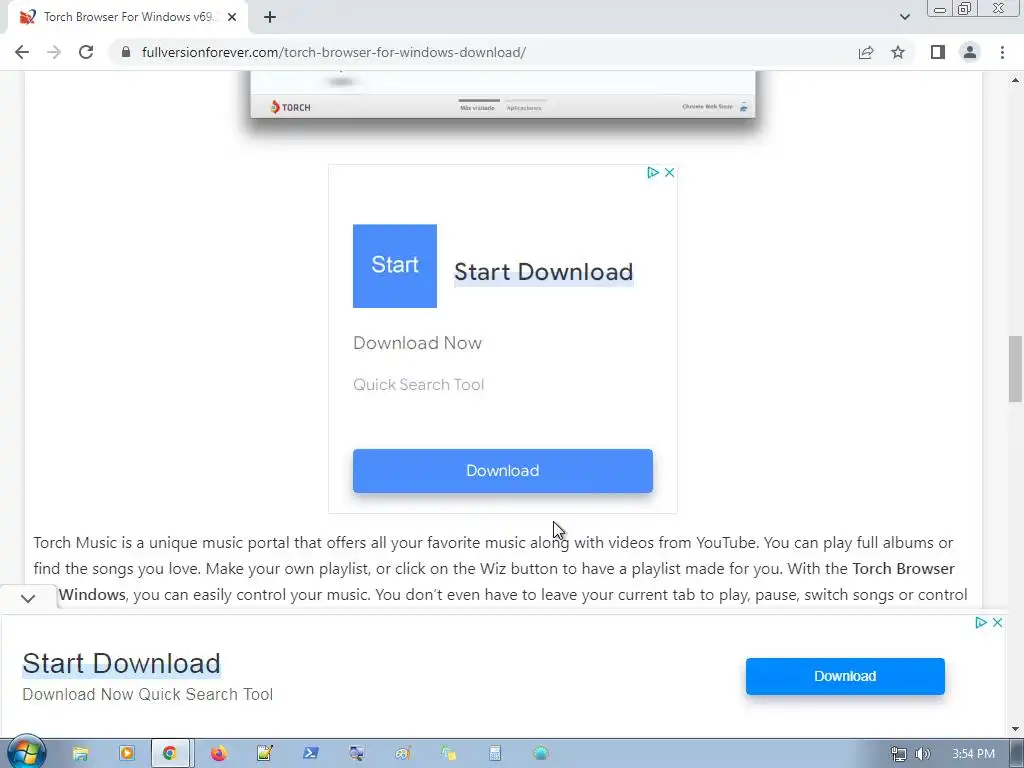Image resolution: width=1024 pixels, height=768 pixels.
Task: Click the vertical scrollbar thumb
Action: (x=1016, y=369)
